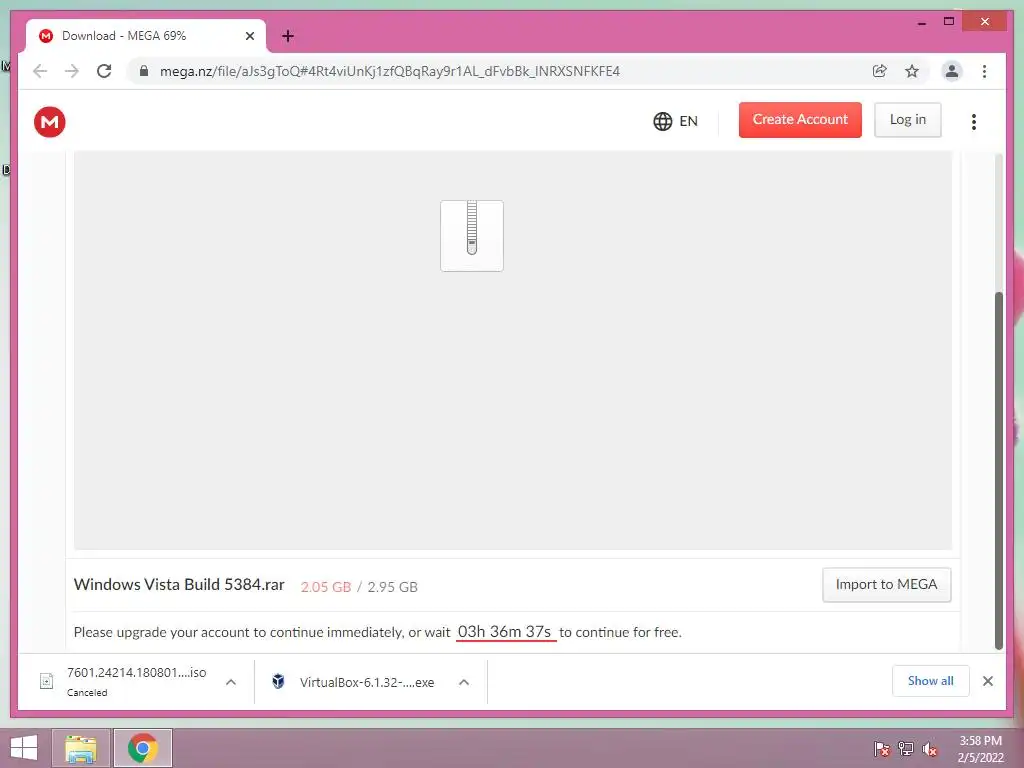Go back with browser back arrow
The height and width of the screenshot is (768, 1024).
click(40, 71)
